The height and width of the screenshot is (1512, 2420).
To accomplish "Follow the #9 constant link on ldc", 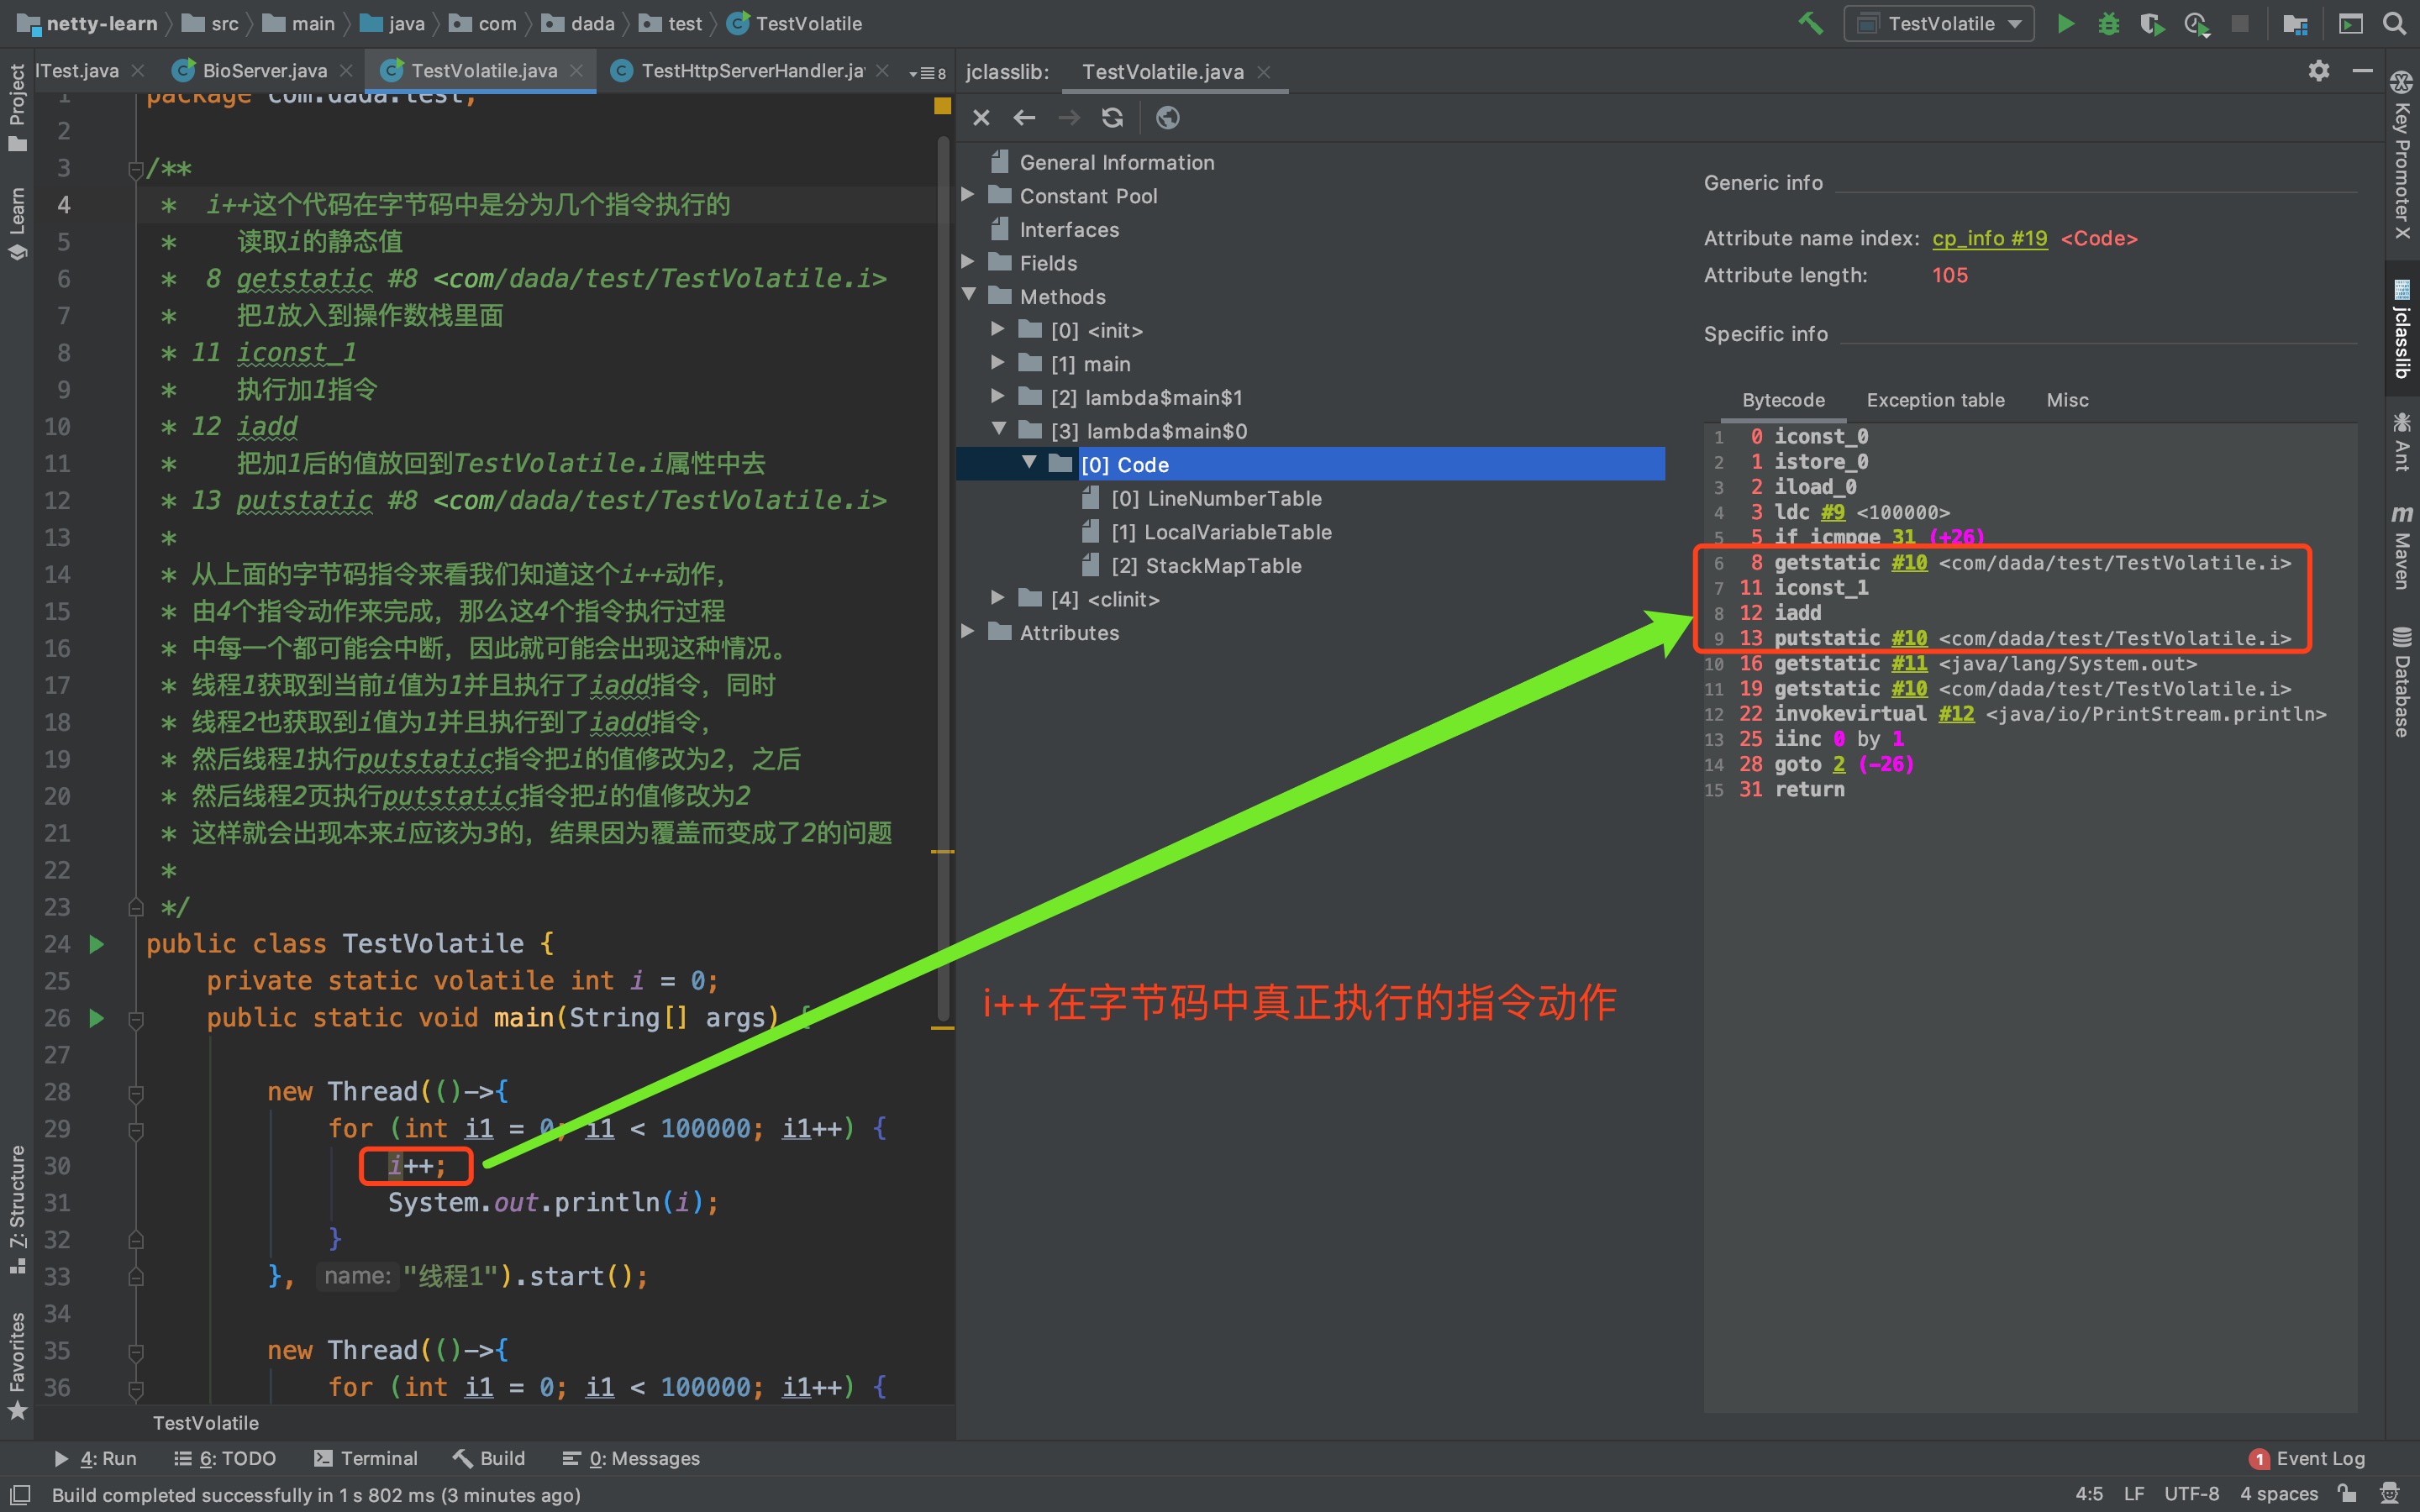I will pos(1832,512).
